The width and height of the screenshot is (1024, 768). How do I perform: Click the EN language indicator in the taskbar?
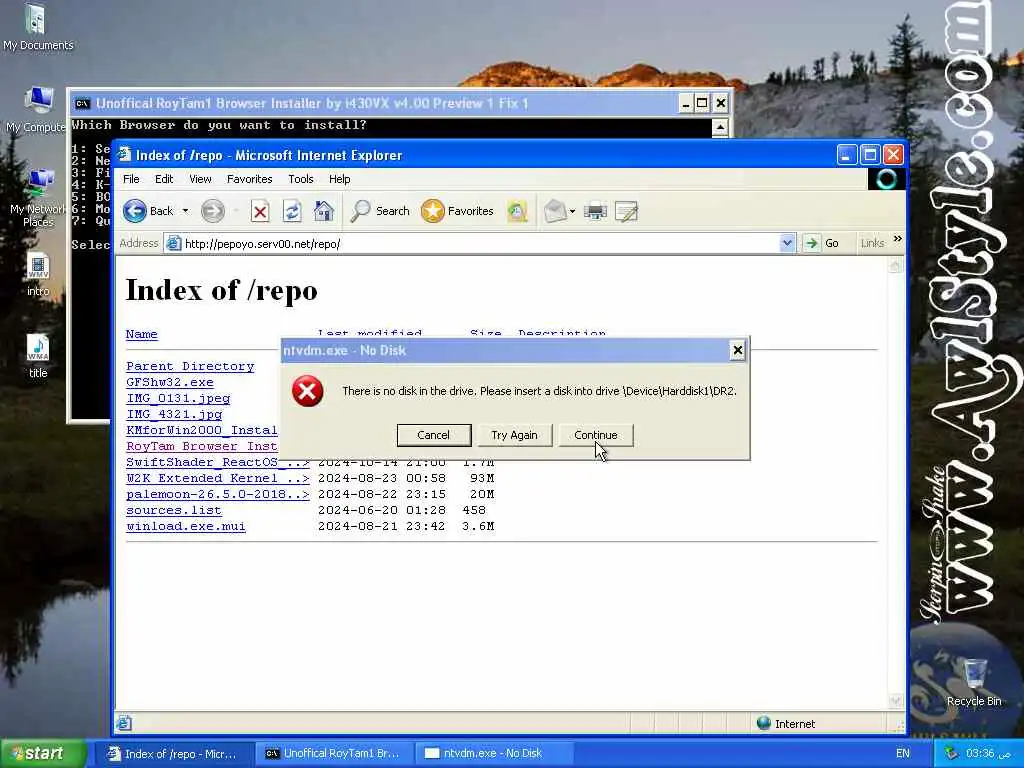pos(903,753)
